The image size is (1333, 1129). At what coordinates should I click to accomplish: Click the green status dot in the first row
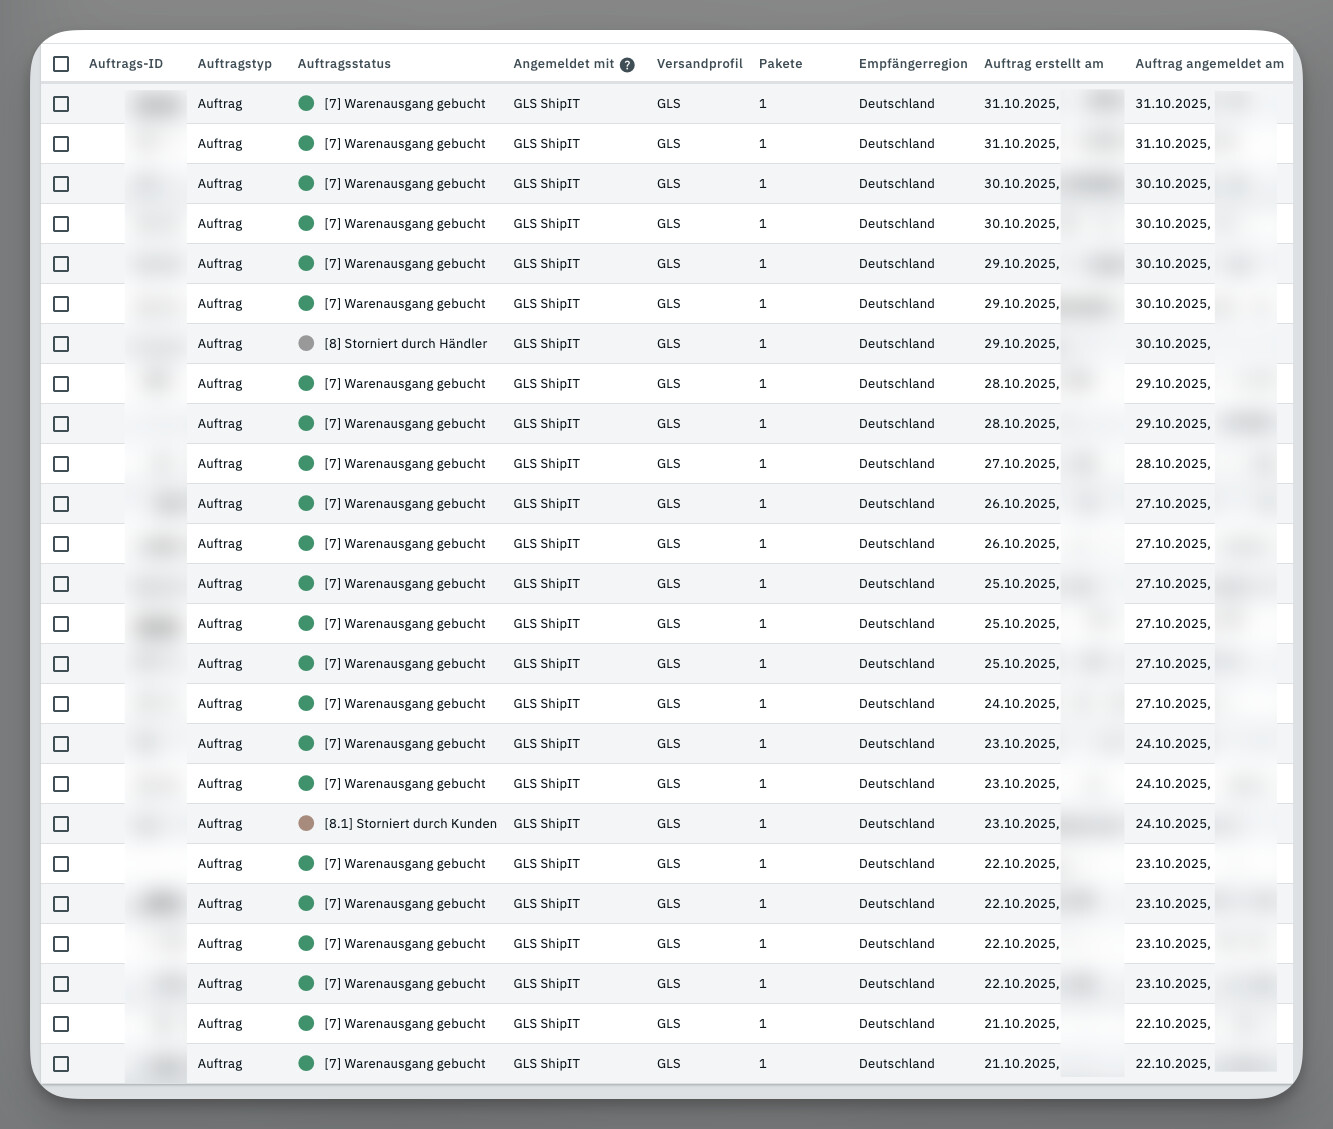point(306,104)
